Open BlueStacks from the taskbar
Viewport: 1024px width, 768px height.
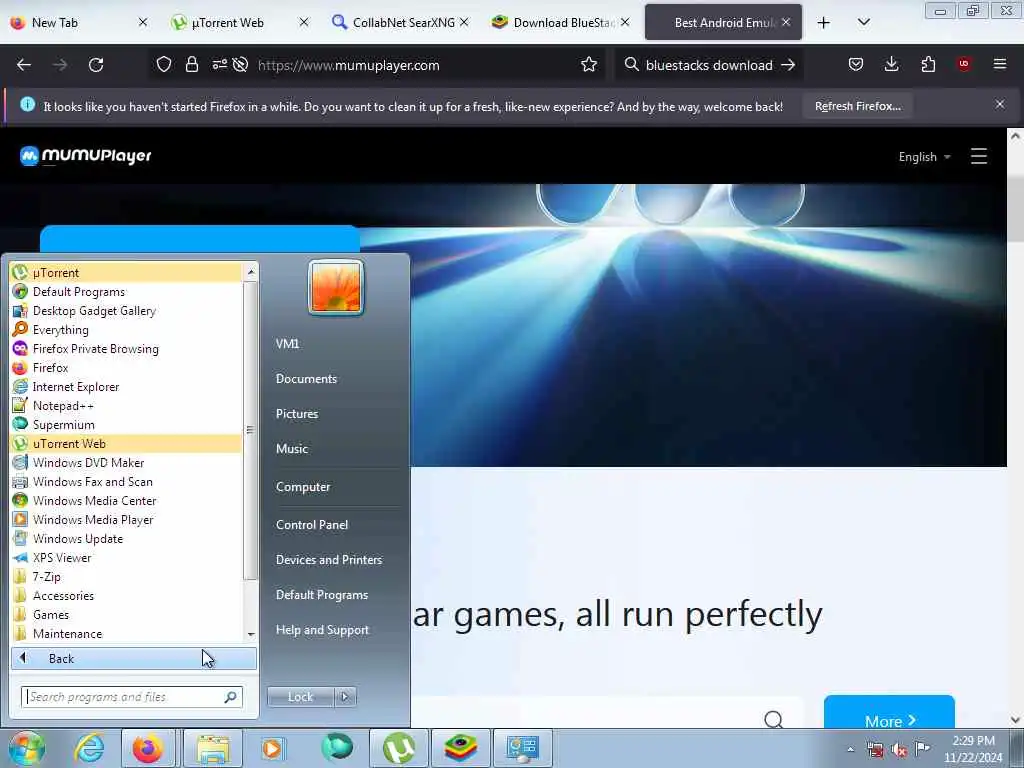coord(460,748)
